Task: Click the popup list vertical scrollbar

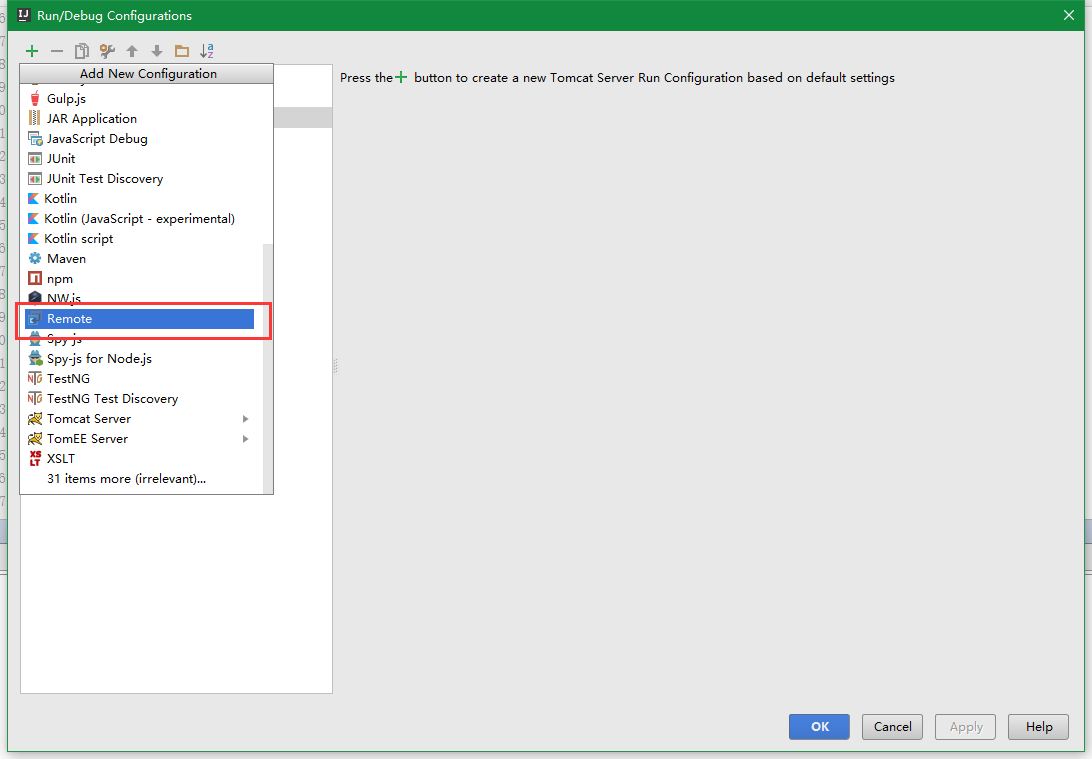Action: (267, 368)
